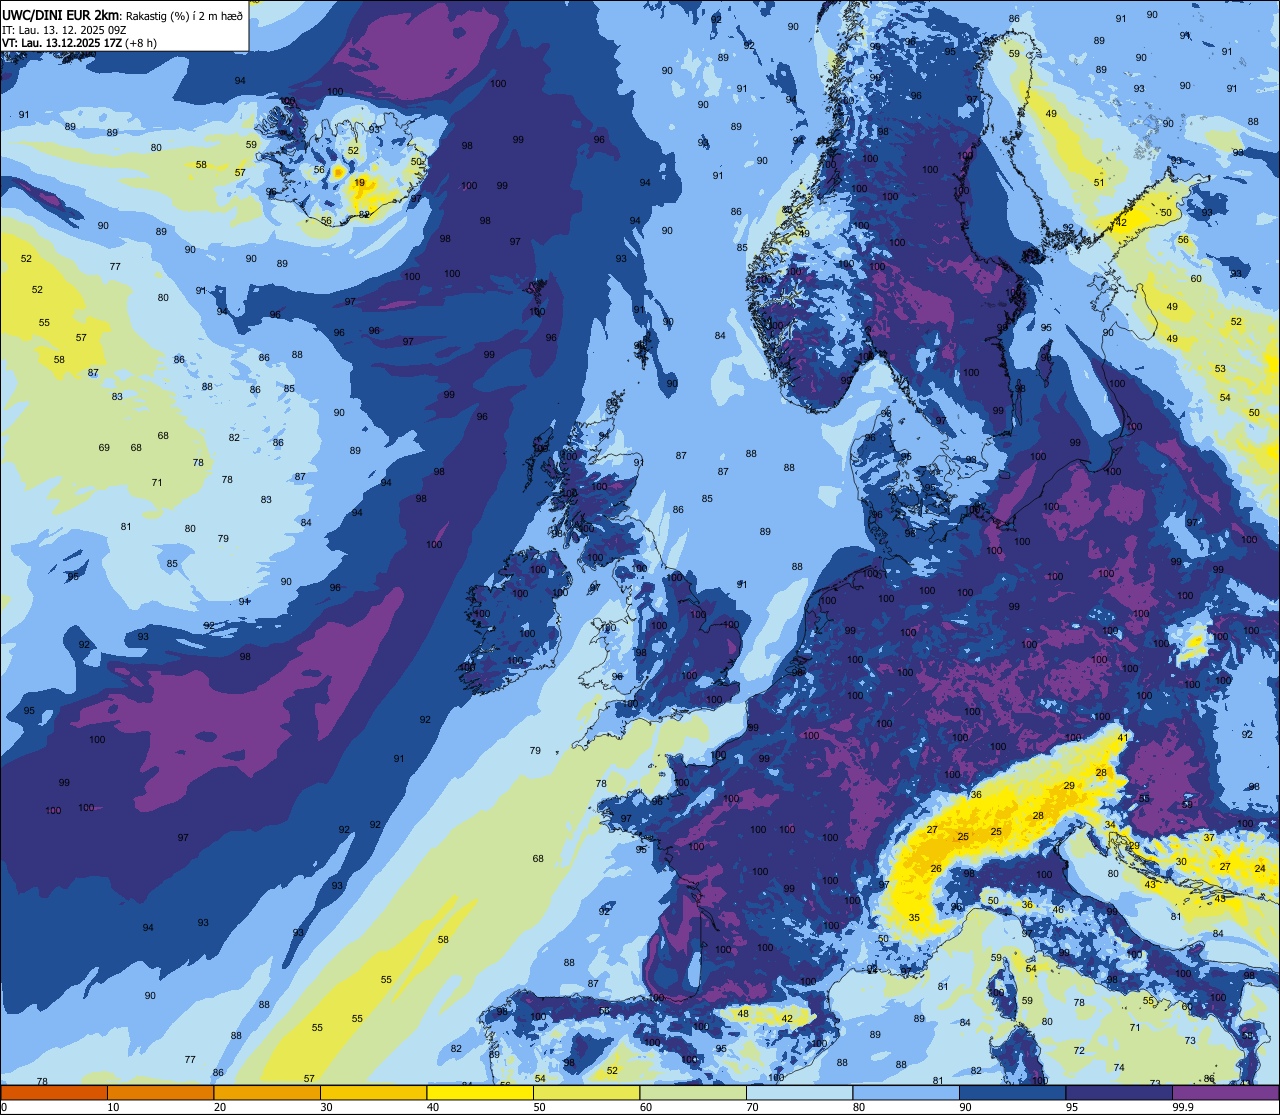Click the value '74' near the bottom right

(x=1119, y=1067)
